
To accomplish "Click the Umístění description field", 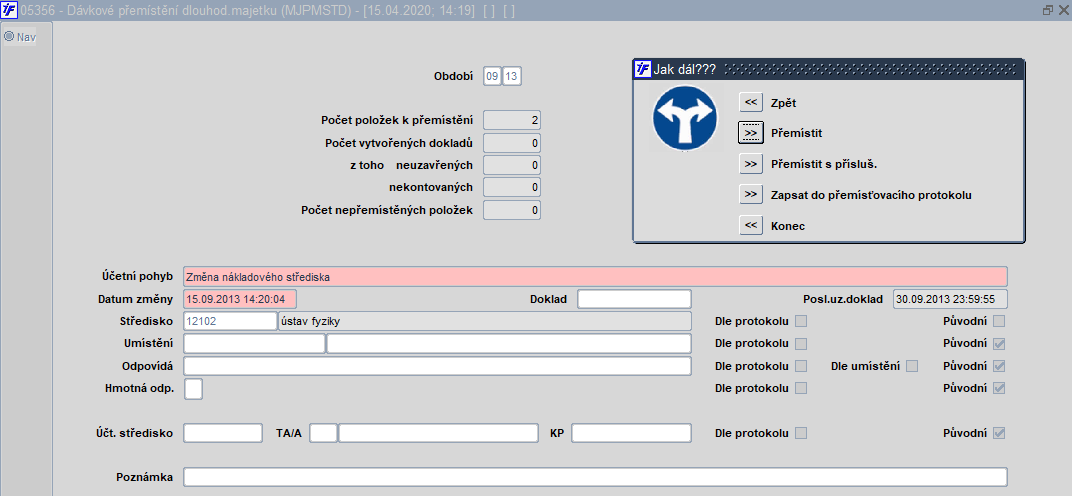I will tap(509, 343).
